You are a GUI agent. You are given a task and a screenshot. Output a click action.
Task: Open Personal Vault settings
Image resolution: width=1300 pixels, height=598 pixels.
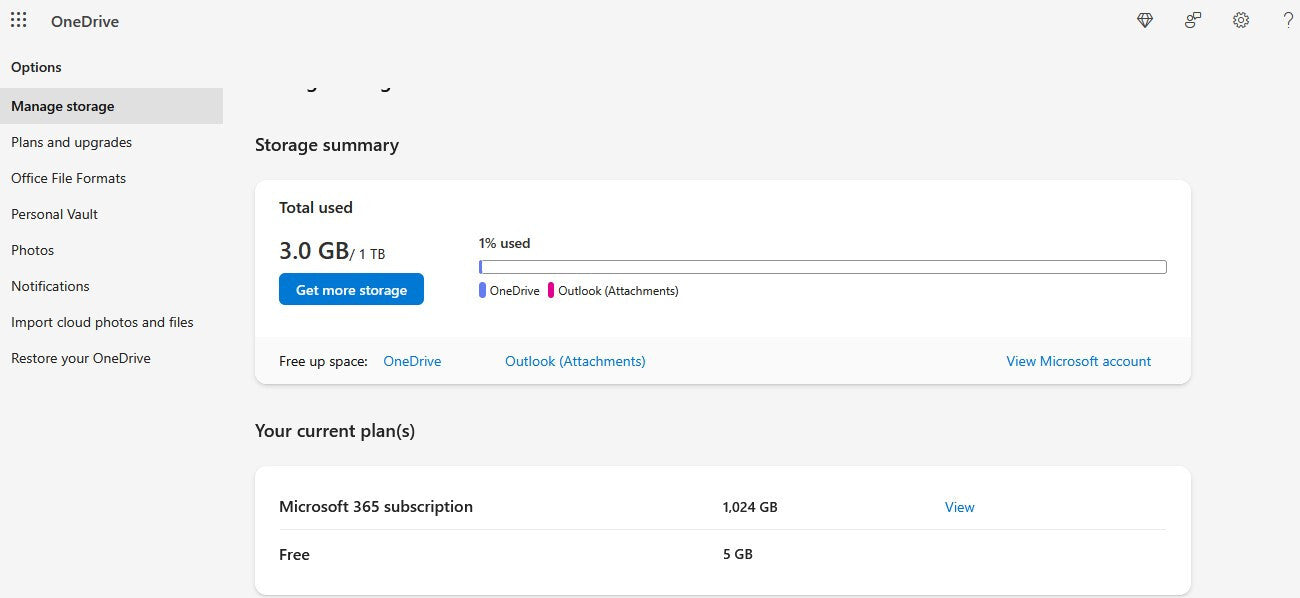(x=55, y=214)
